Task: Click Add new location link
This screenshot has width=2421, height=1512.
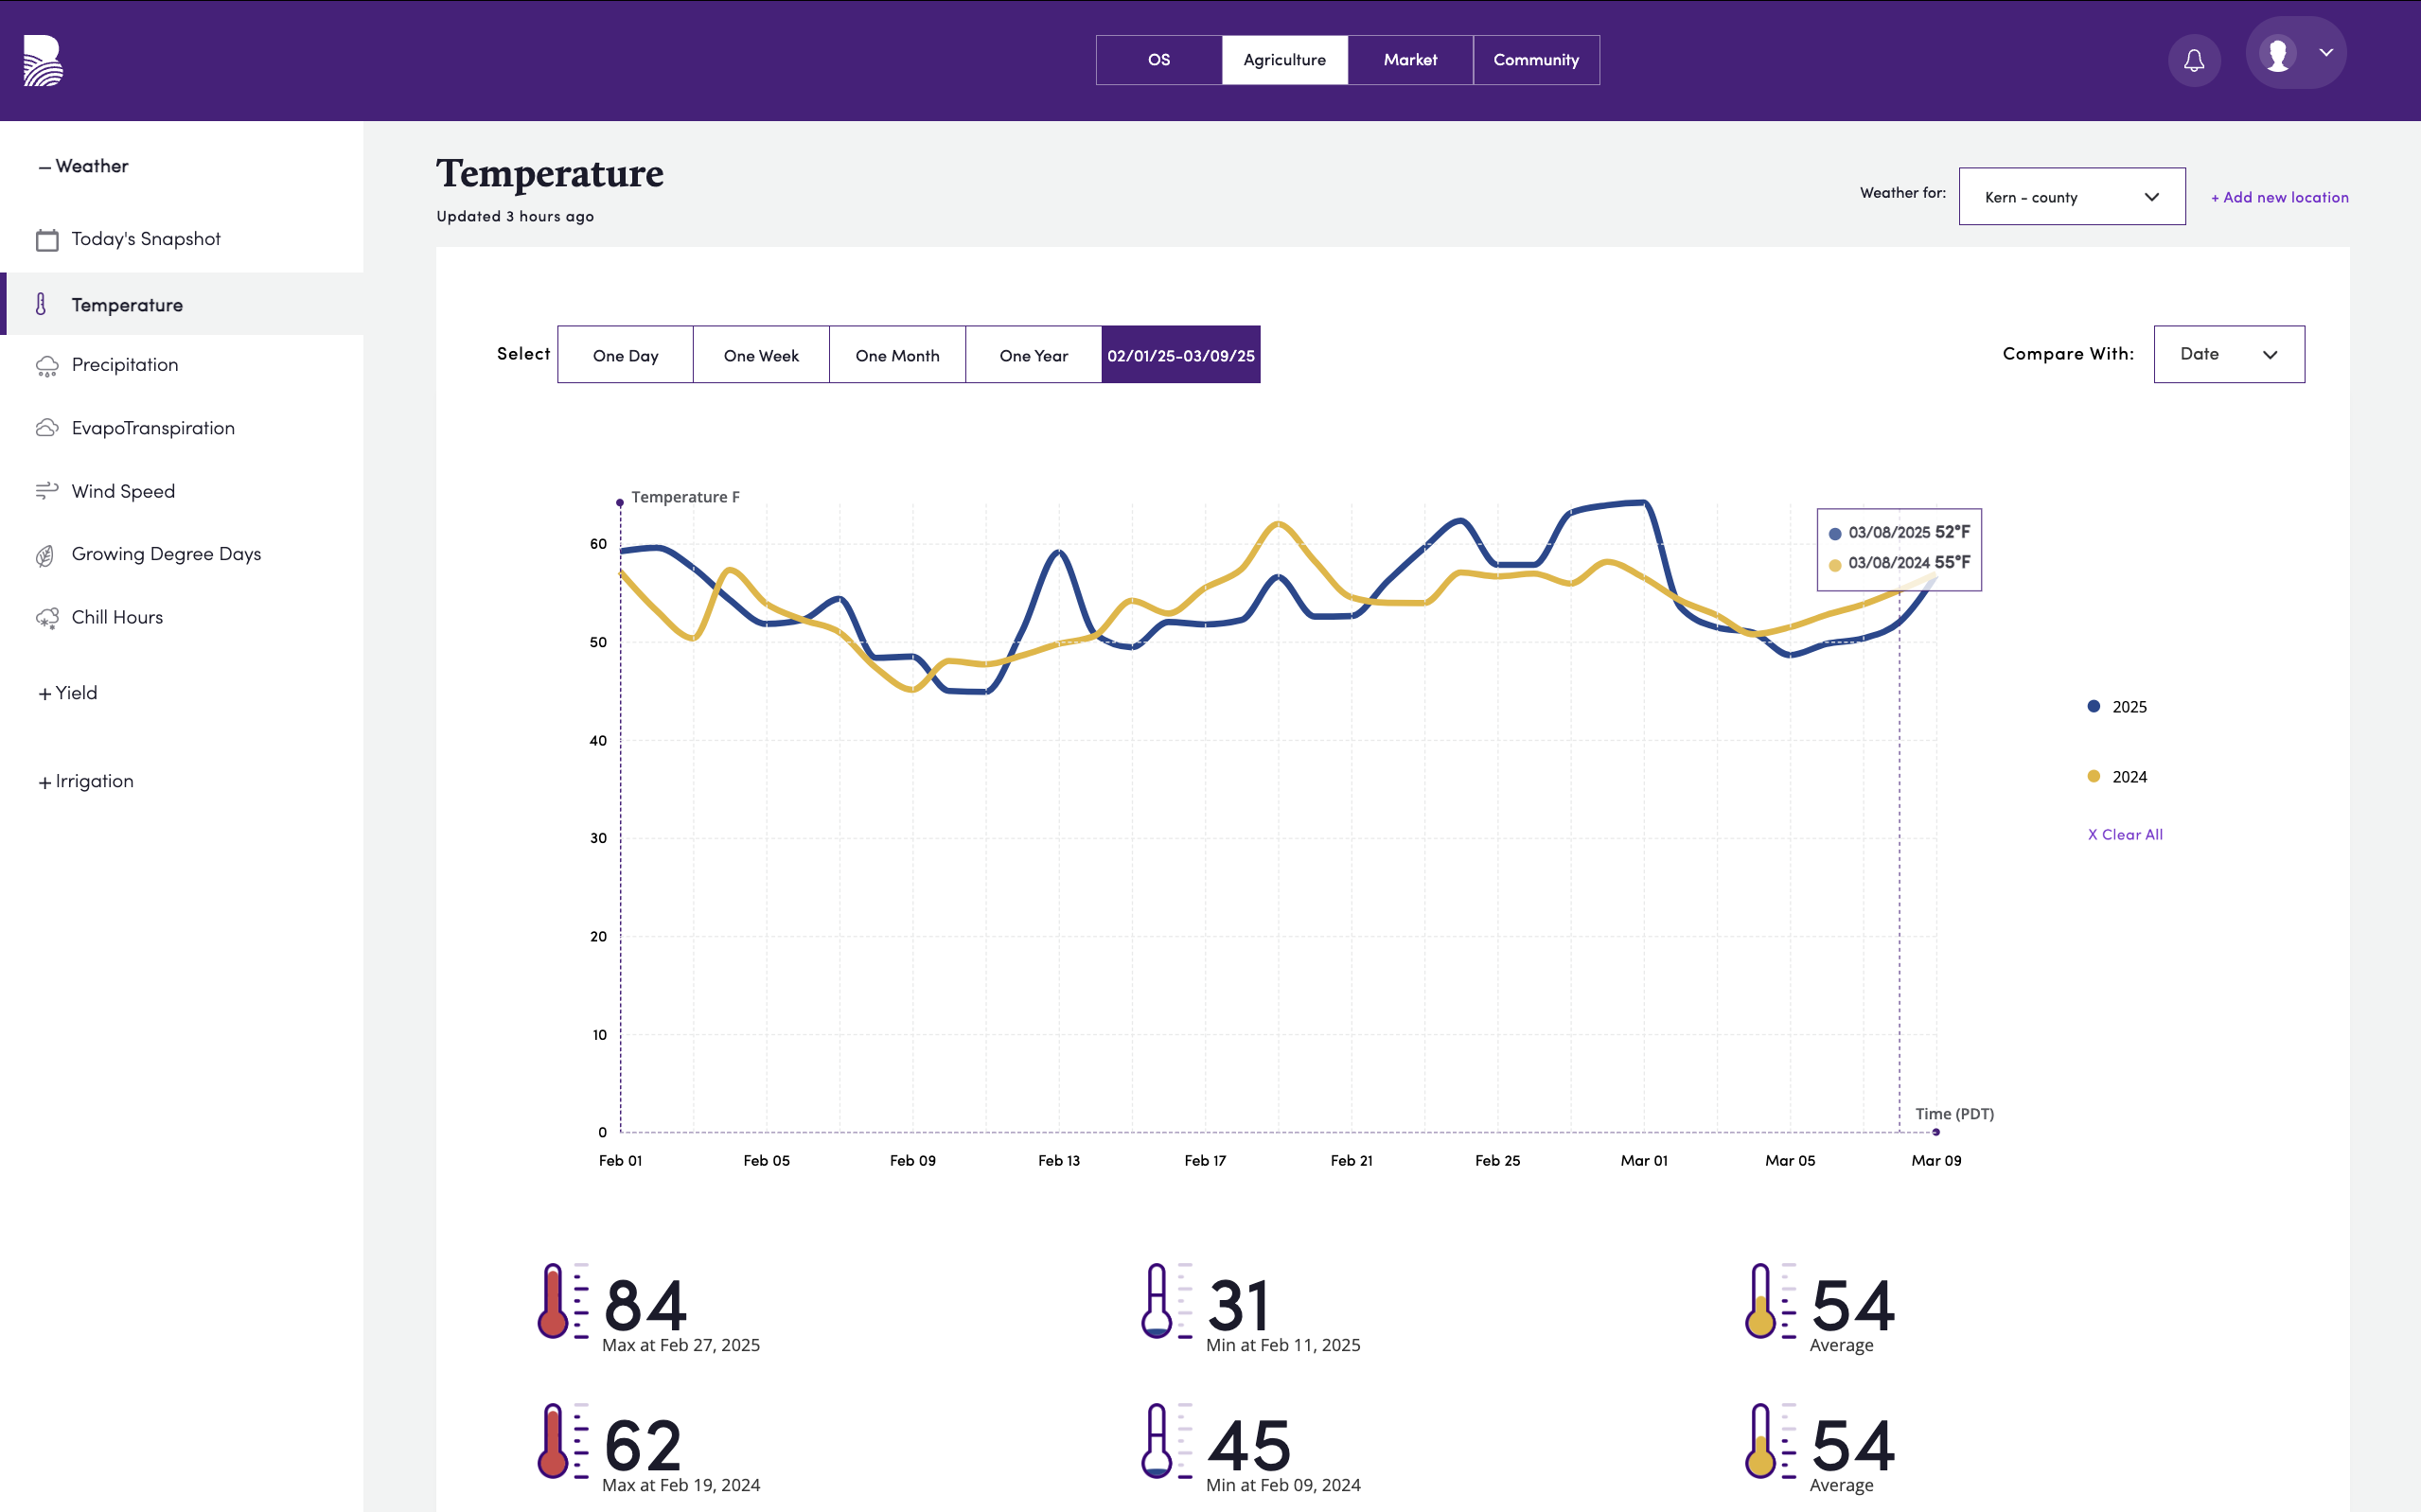Action: (x=2279, y=197)
